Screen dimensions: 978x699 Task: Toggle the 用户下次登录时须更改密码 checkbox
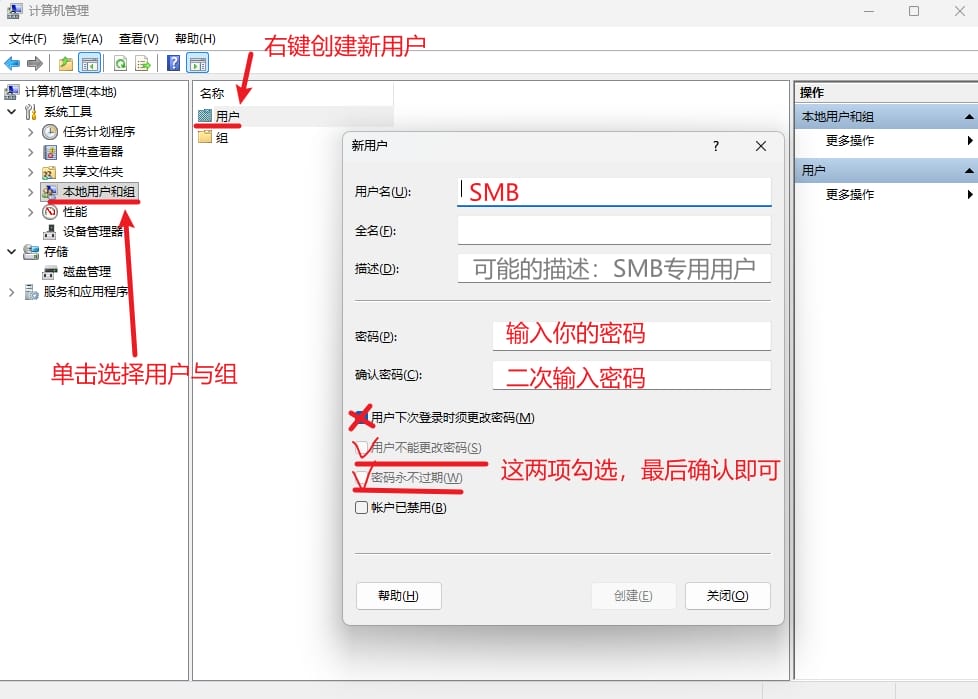tap(361, 417)
